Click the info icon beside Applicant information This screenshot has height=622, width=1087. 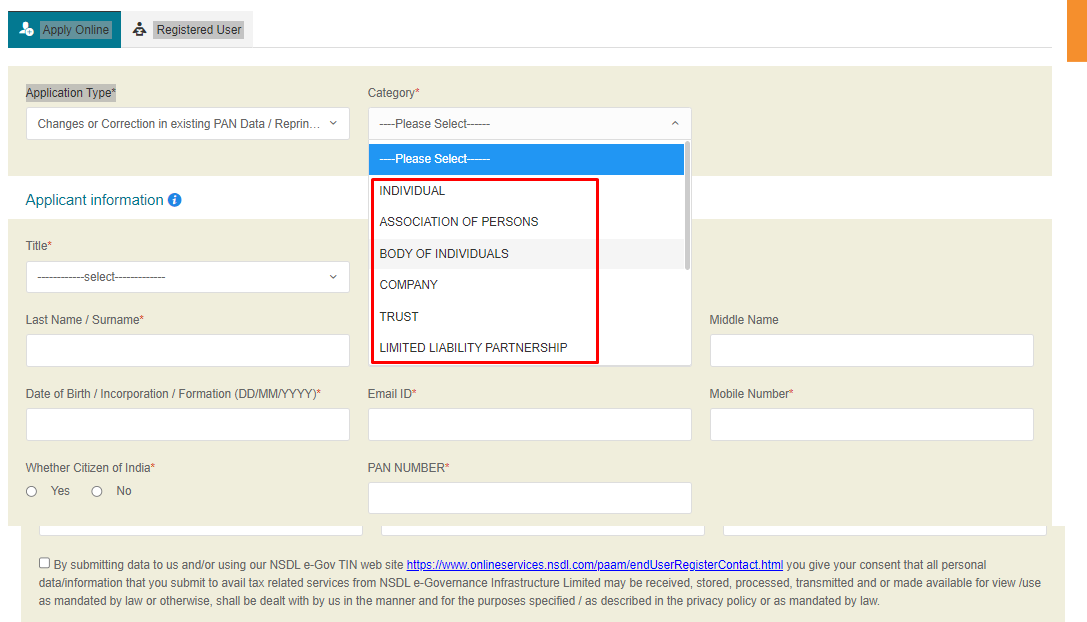tap(175, 200)
